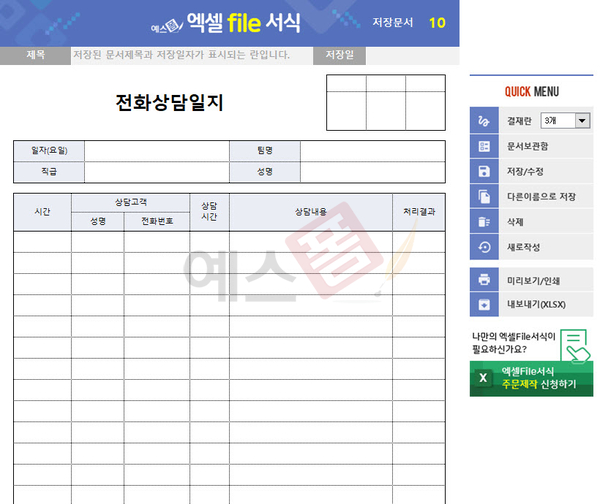Click the 엑셀 file 서식 header title

tap(244, 23)
